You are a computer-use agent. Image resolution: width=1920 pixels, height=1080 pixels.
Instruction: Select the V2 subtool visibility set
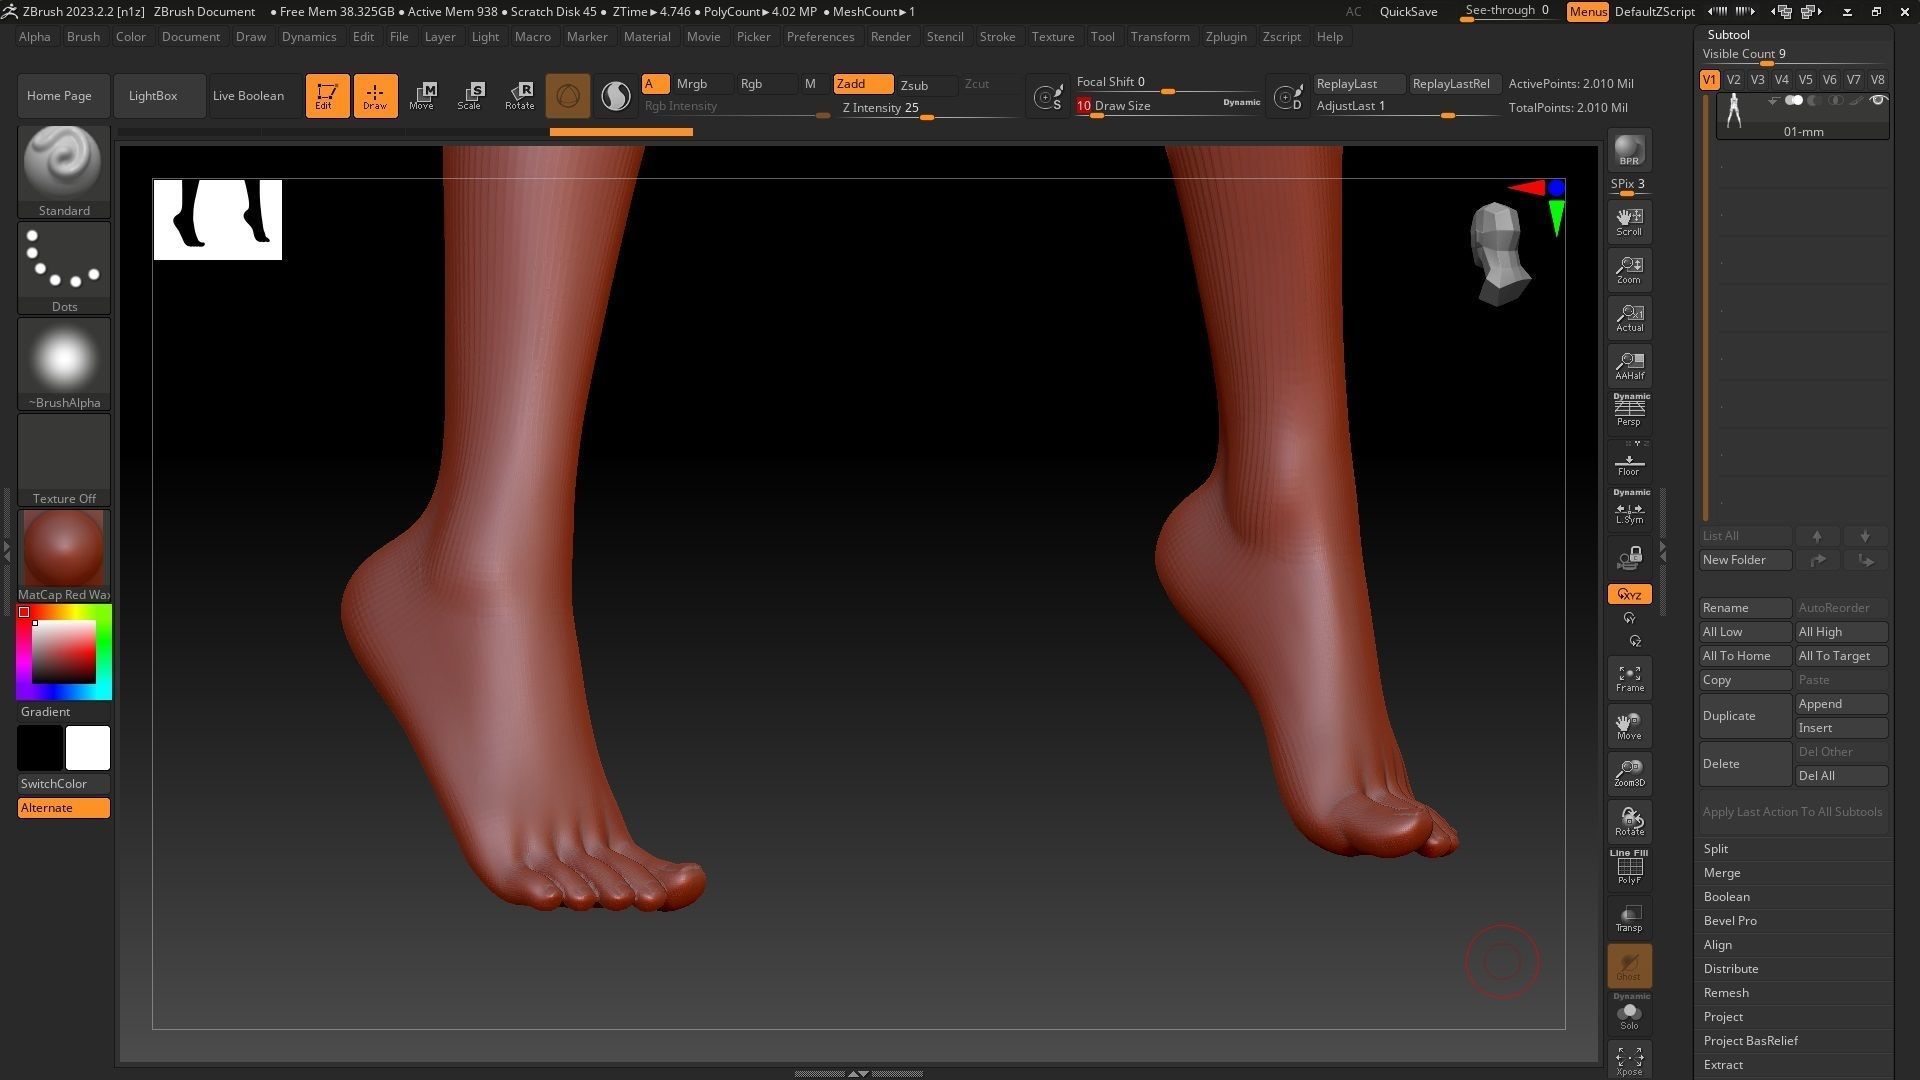click(x=1733, y=80)
